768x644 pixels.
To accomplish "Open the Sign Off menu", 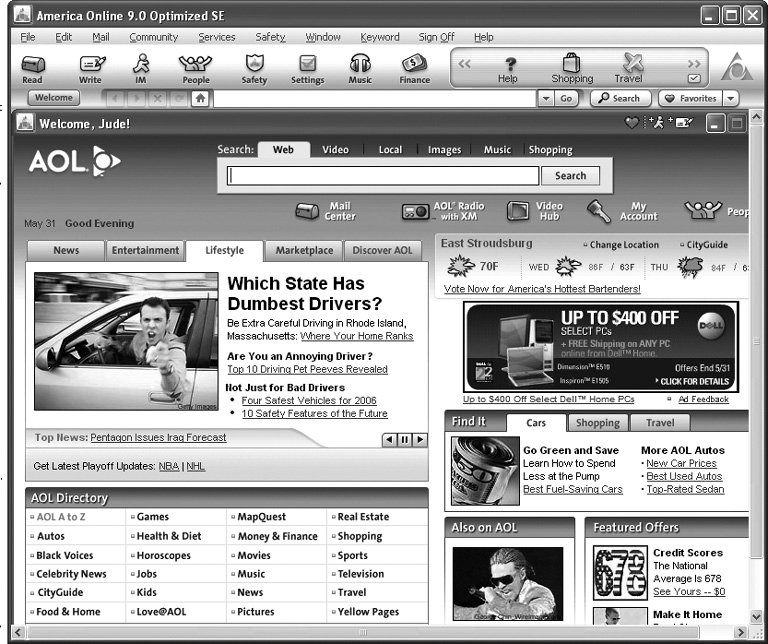I will pos(436,37).
